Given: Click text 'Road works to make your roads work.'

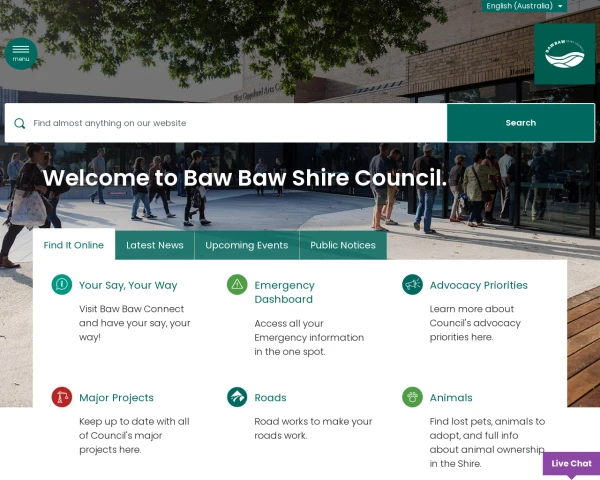Looking at the screenshot, I should pos(313,428).
